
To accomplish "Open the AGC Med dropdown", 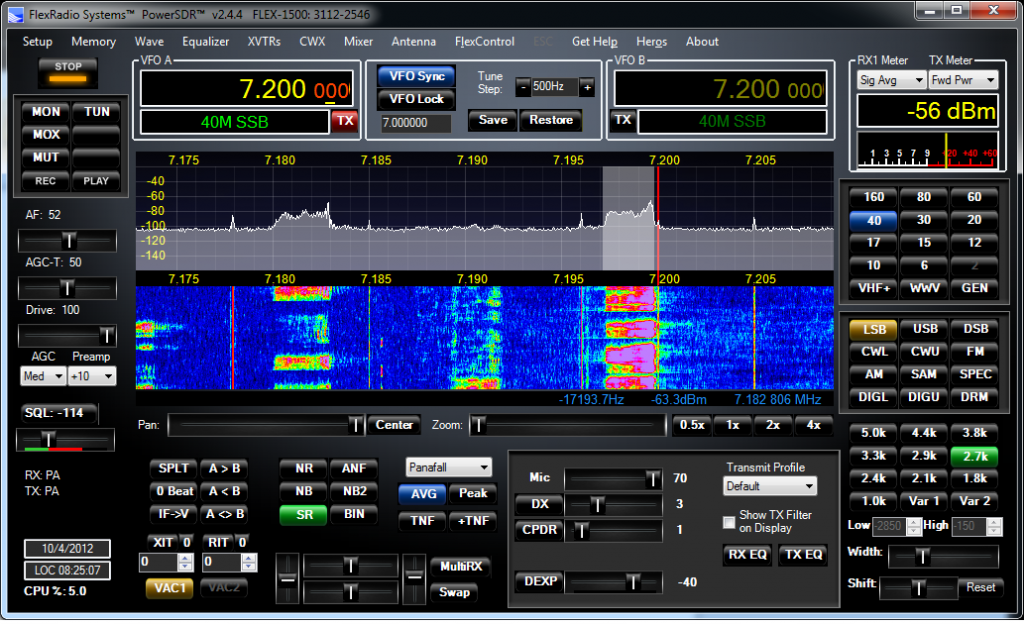I will (43, 377).
